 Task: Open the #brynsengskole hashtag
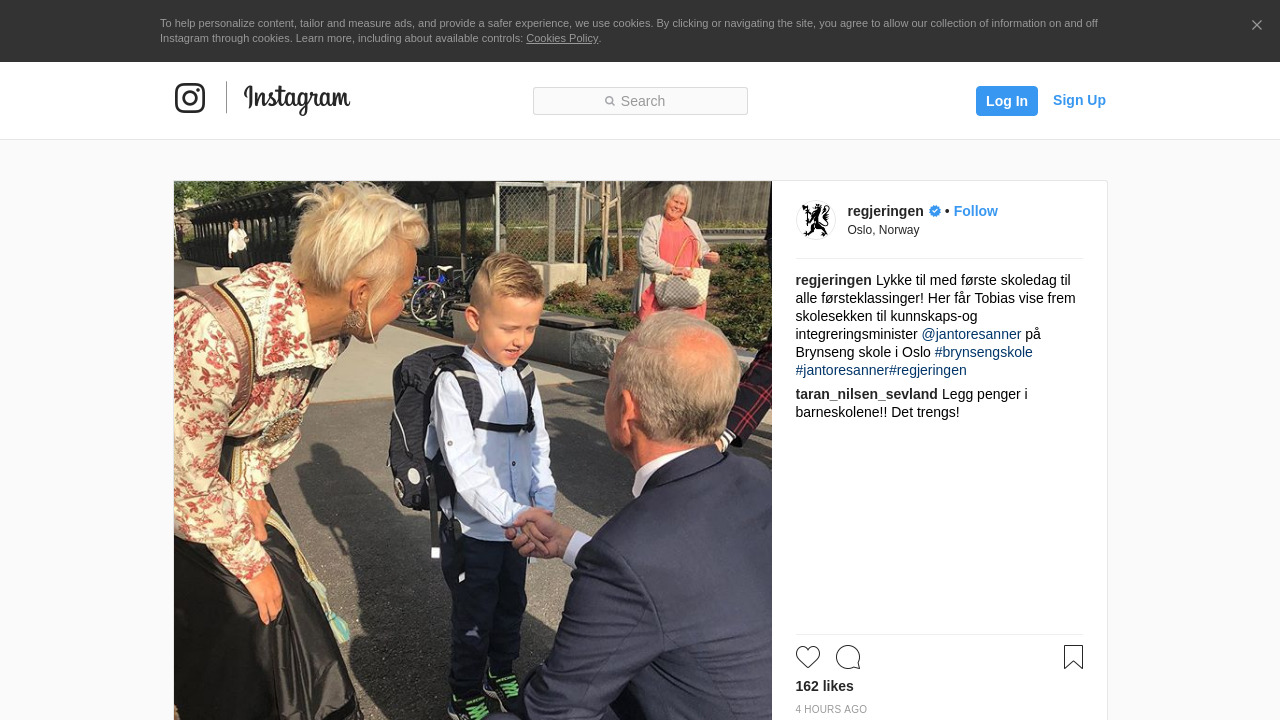984,352
